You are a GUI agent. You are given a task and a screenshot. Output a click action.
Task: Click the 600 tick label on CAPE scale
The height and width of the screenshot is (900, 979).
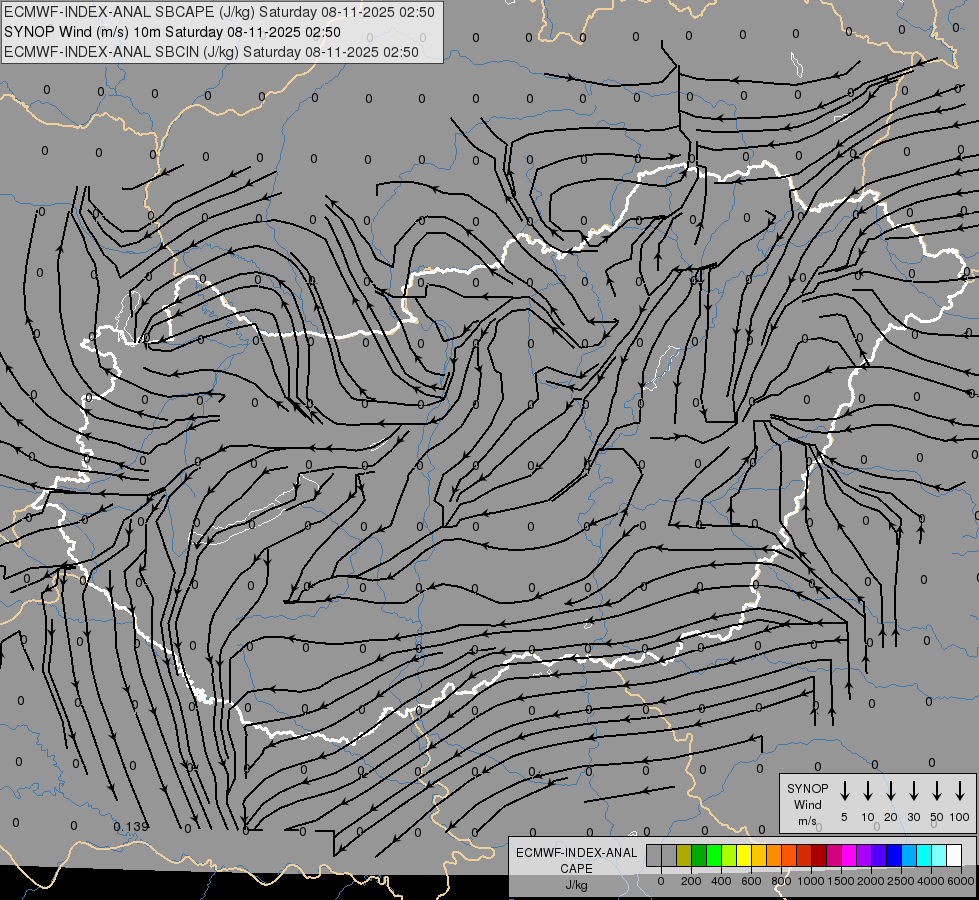coord(751,881)
